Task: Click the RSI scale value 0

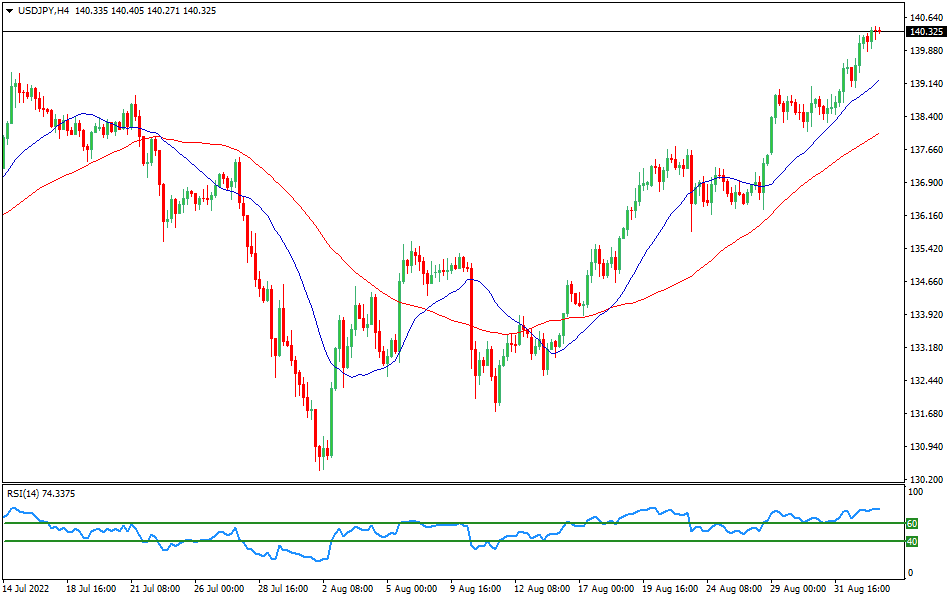Action: (909, 573)
